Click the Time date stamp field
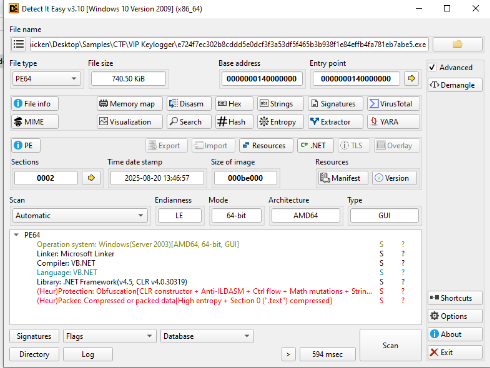 coord(157,178)
